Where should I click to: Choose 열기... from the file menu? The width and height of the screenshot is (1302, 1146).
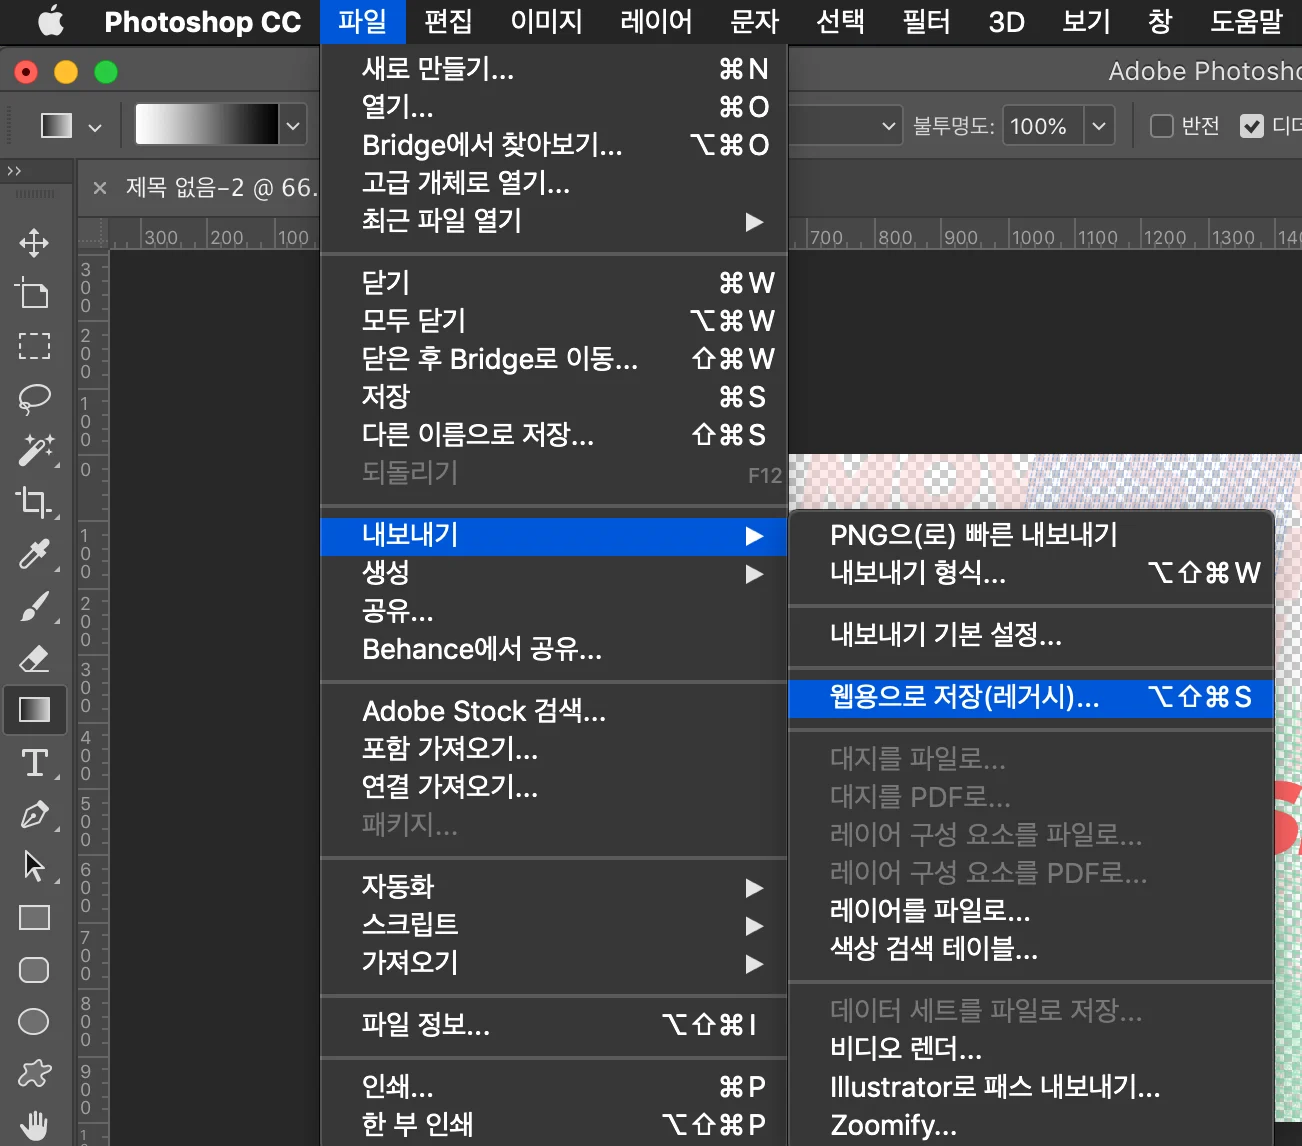(x=554, y=107)
